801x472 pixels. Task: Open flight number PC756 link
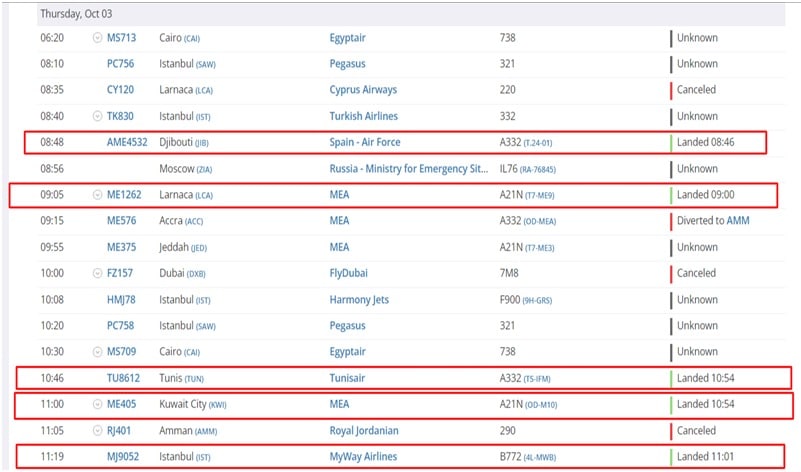tap(121, 64)
